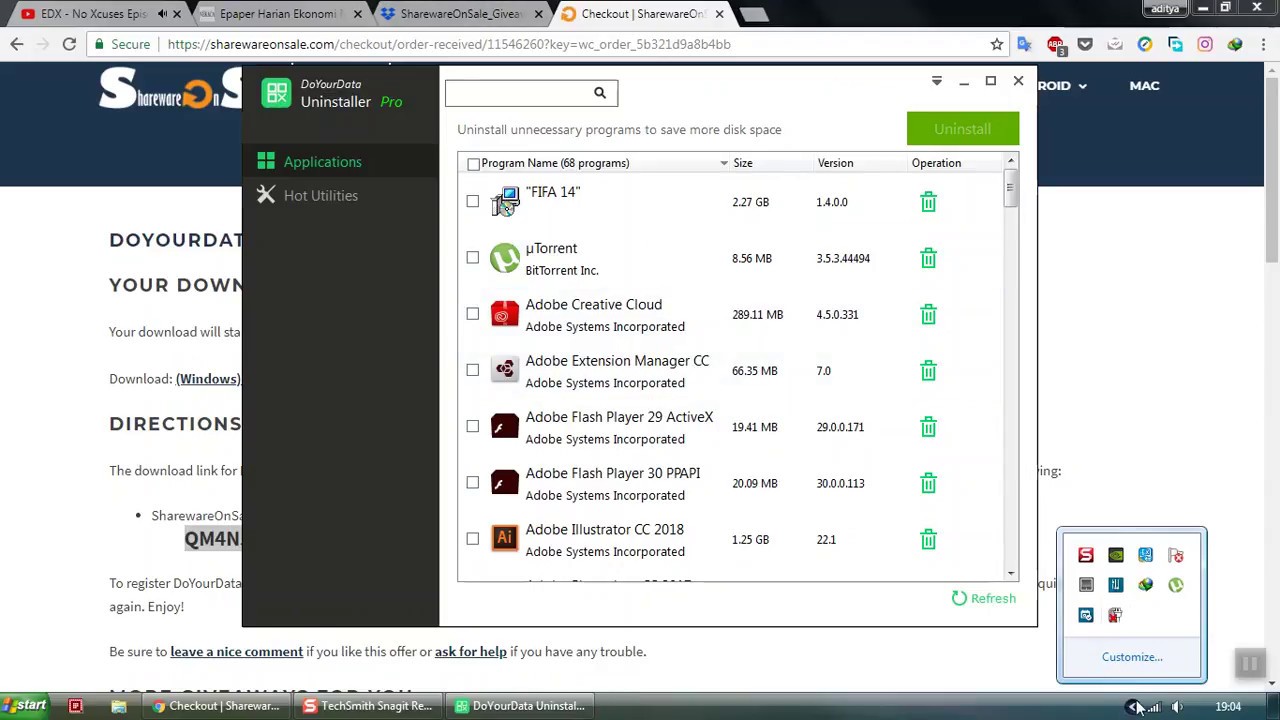
Task: Check the Adobe Extension Manager CC checkbox
Action: 473,370
